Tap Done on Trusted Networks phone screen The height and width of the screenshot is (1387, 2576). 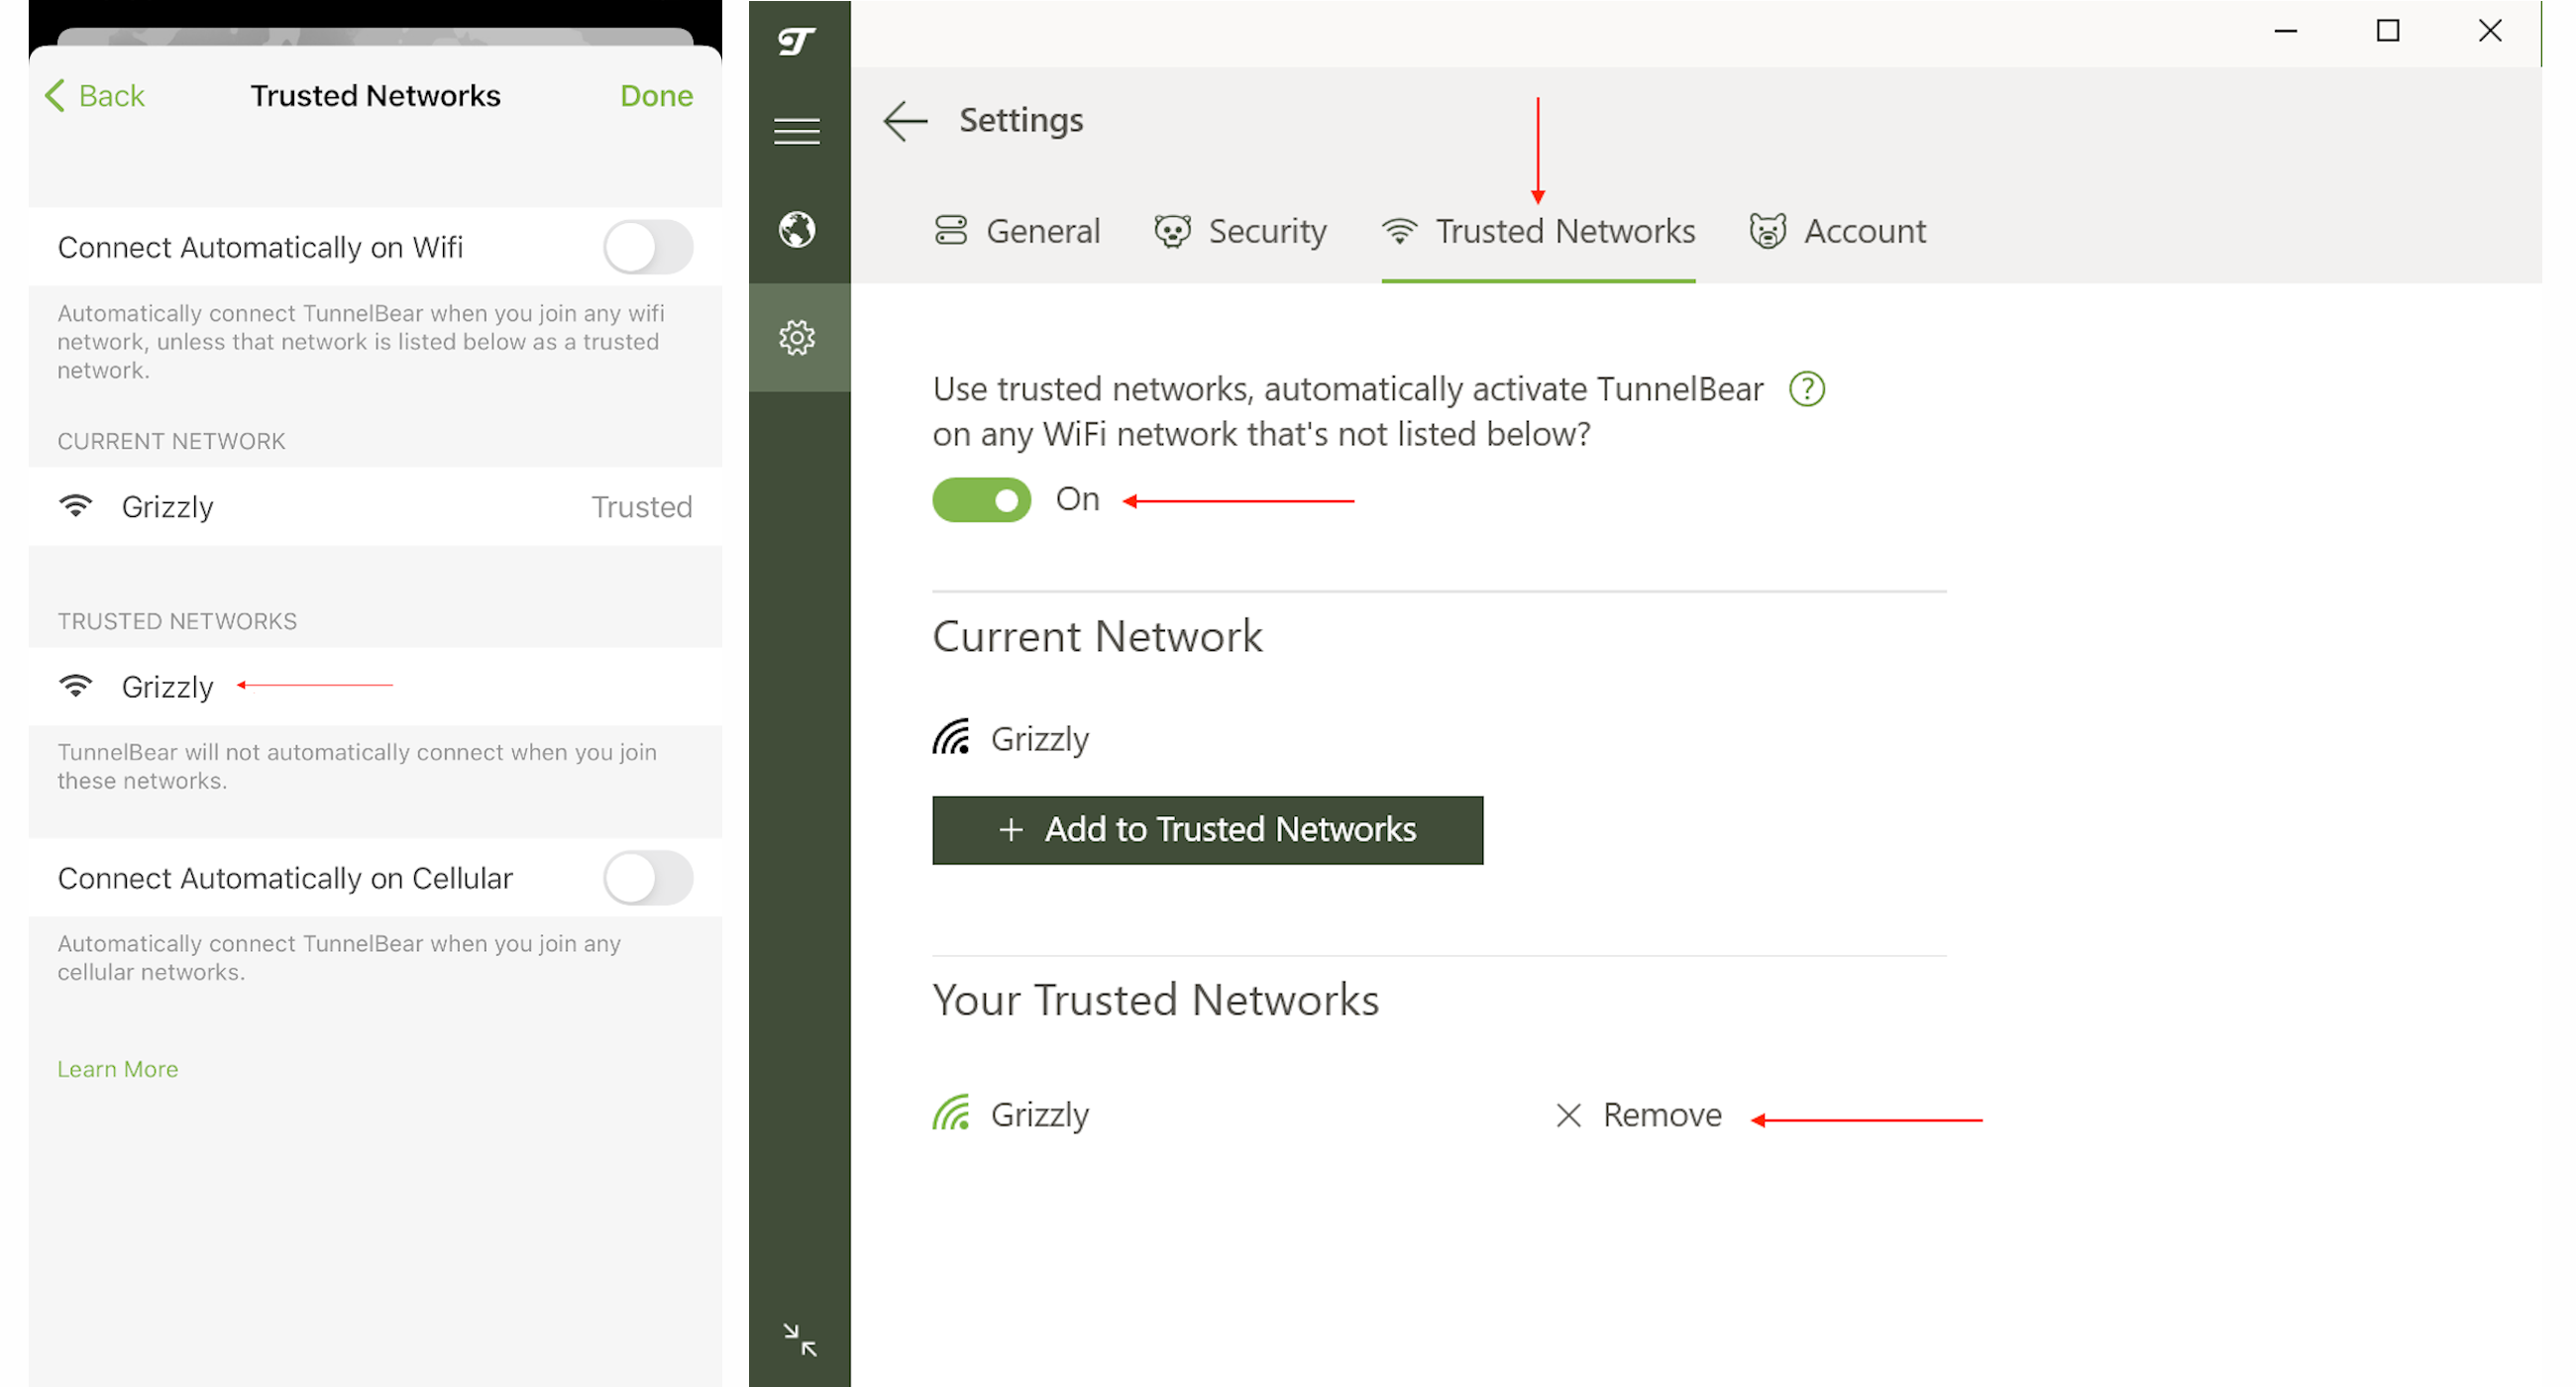point(656,96)
